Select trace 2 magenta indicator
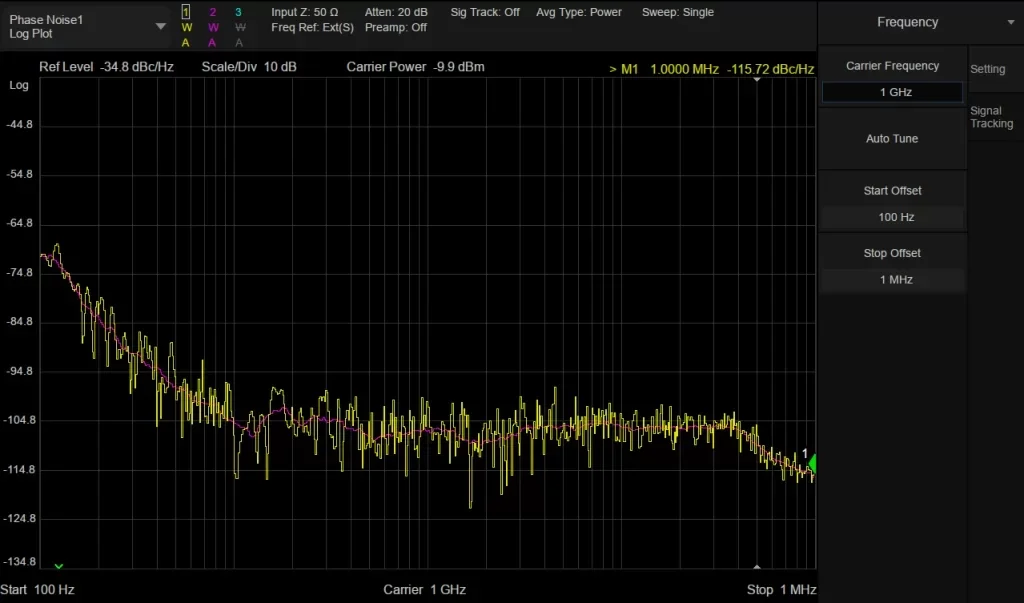 coord(212,12)
